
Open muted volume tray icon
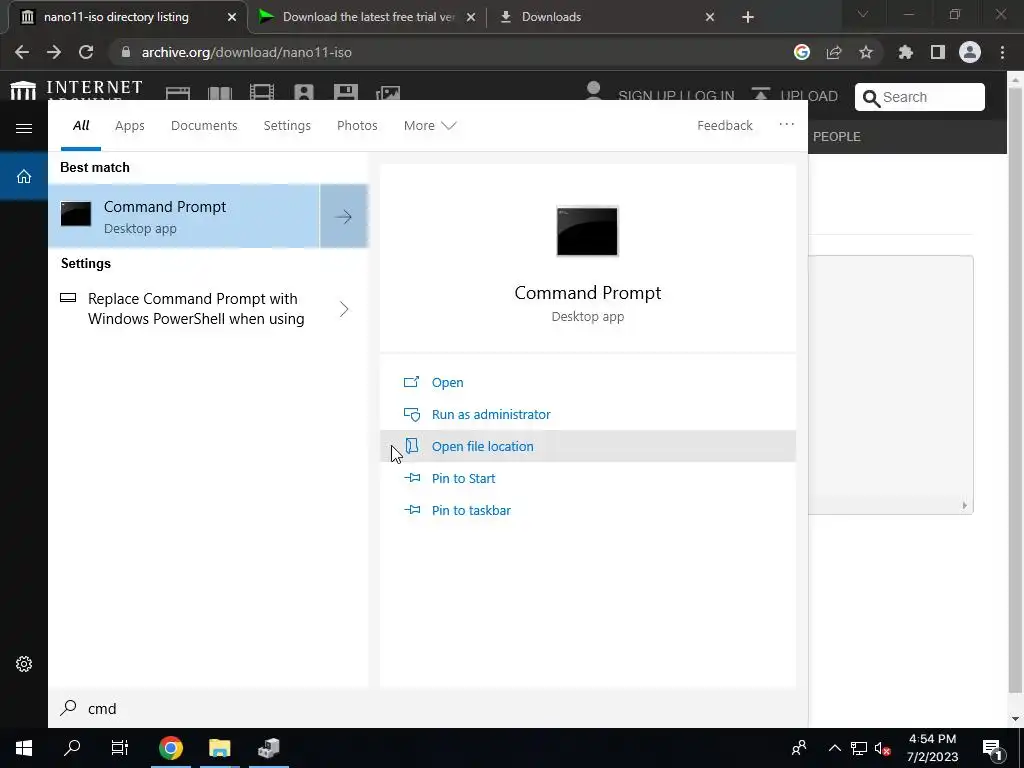click(x=883, y=748)
